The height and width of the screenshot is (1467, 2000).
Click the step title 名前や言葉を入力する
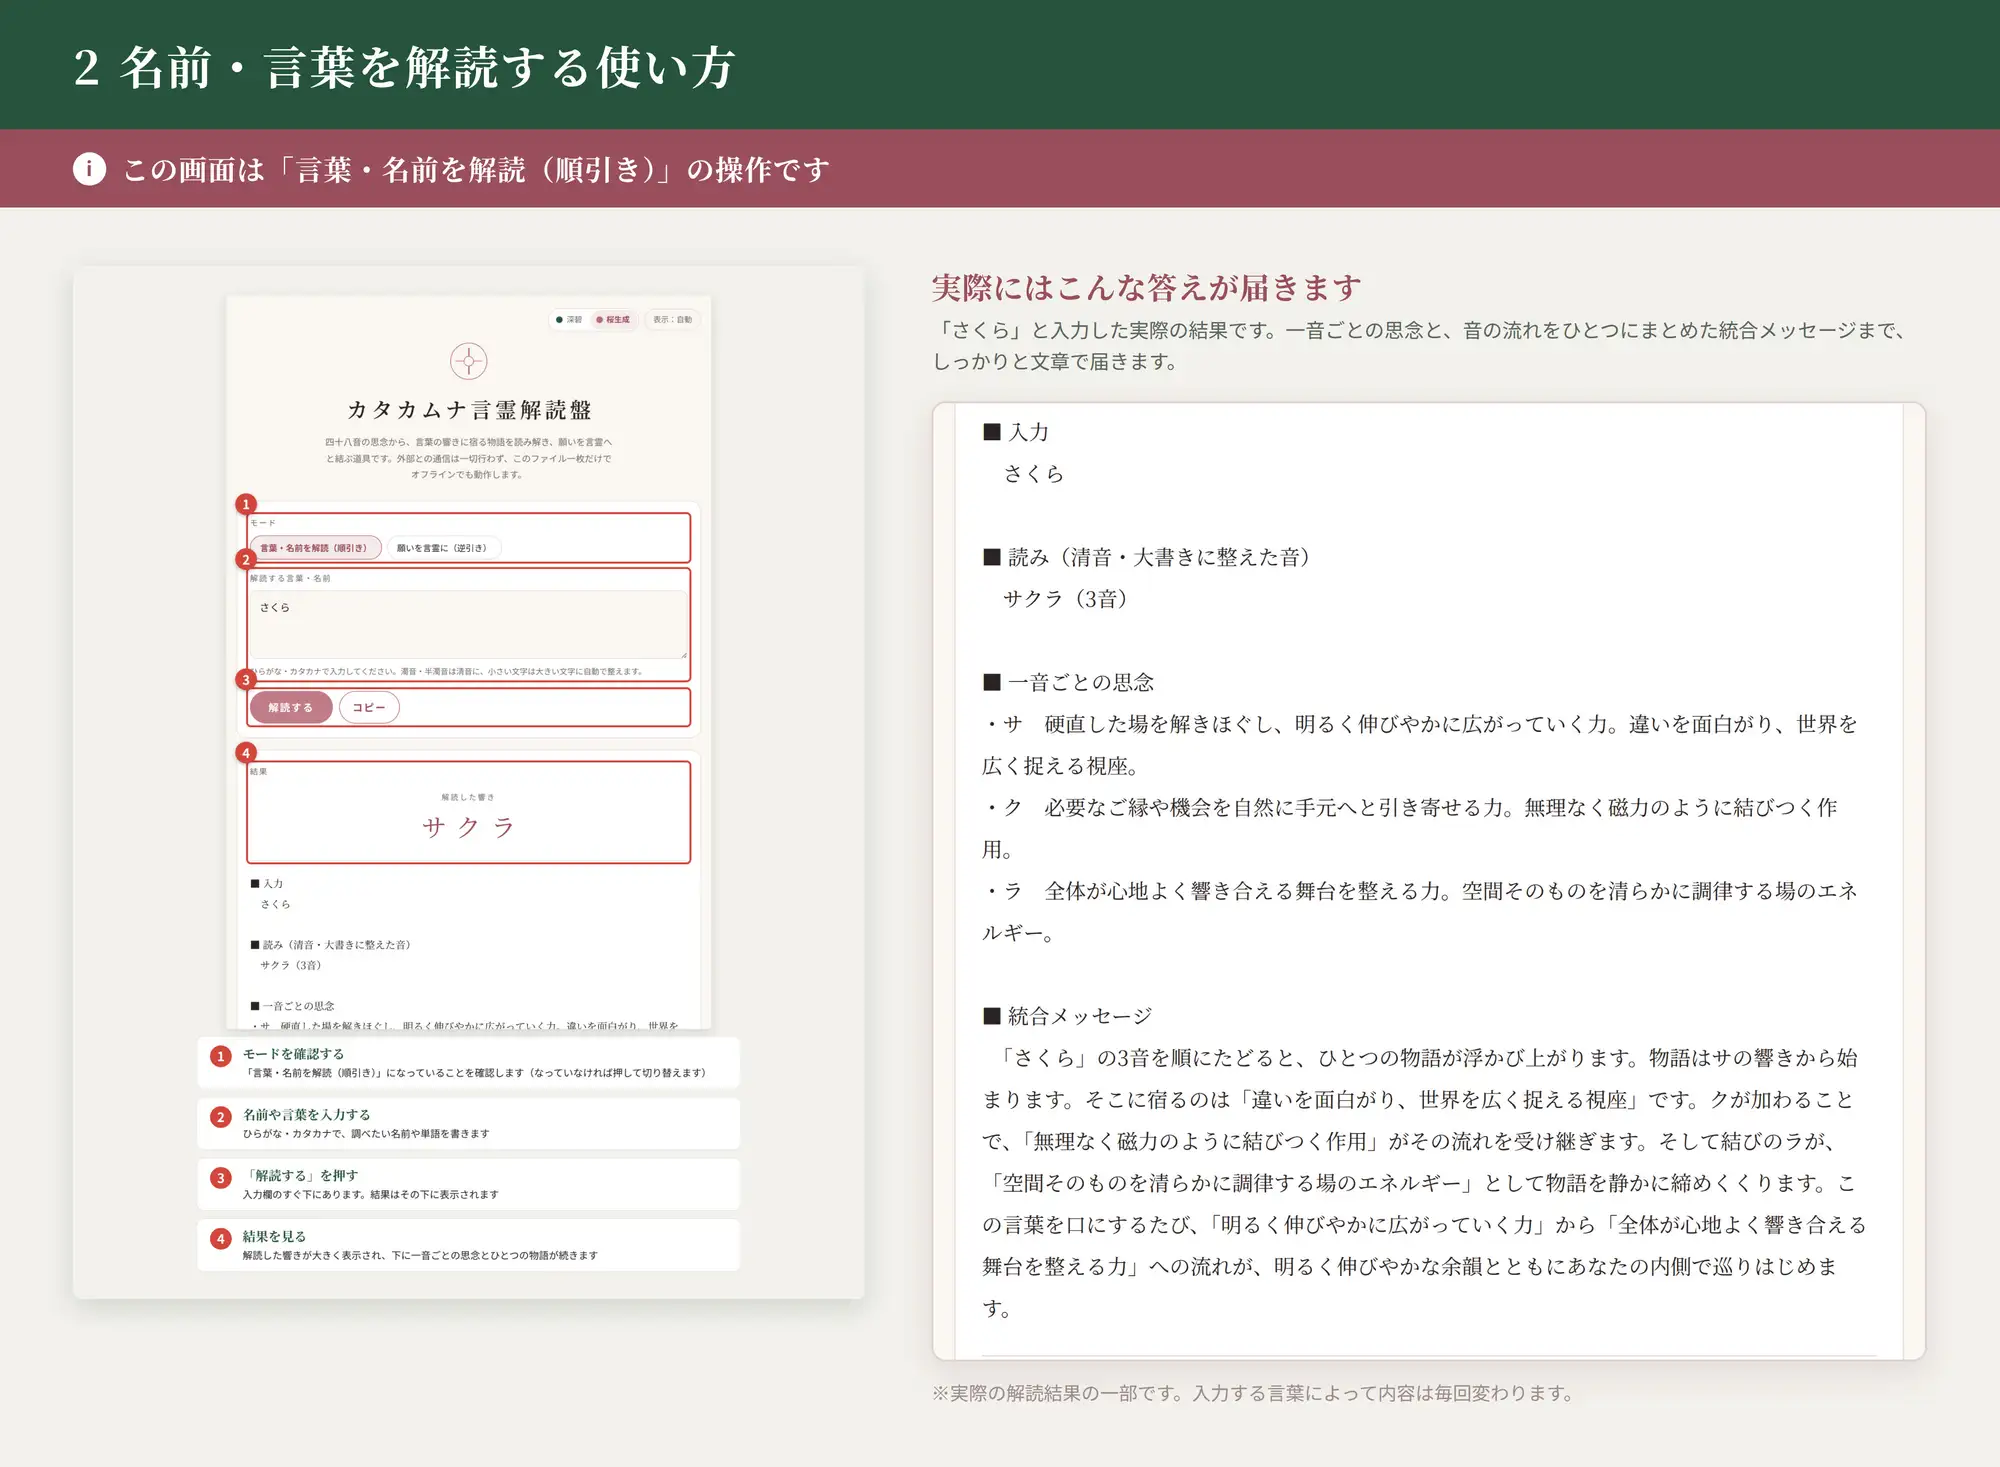[x=306, y=1115]
